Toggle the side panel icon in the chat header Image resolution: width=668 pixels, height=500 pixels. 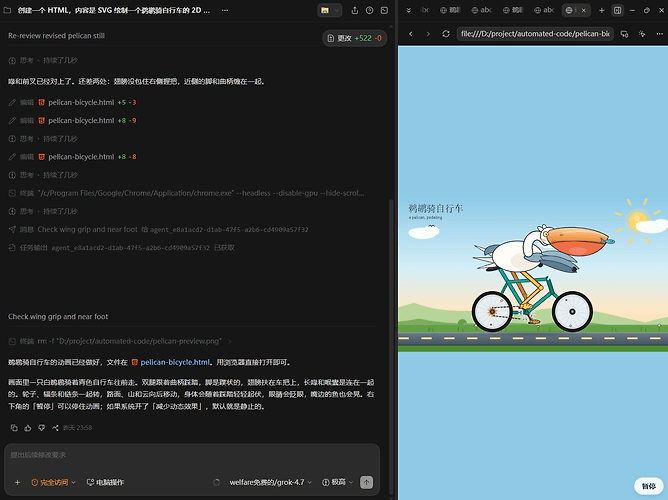[x=384, y=10]
